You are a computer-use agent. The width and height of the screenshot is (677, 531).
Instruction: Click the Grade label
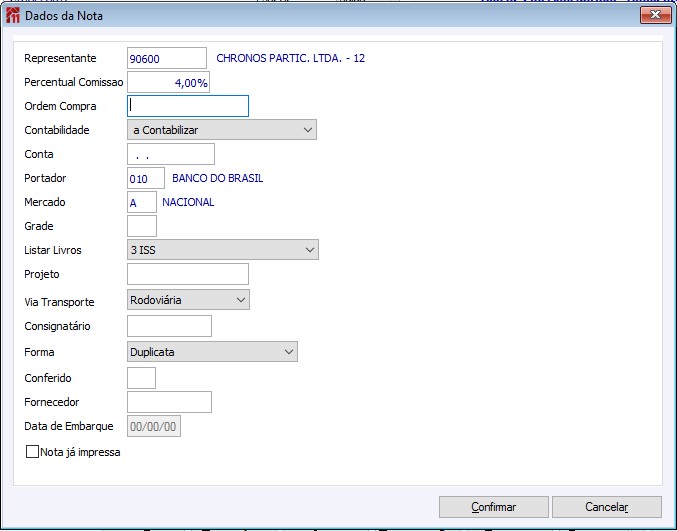pos(39,226)
